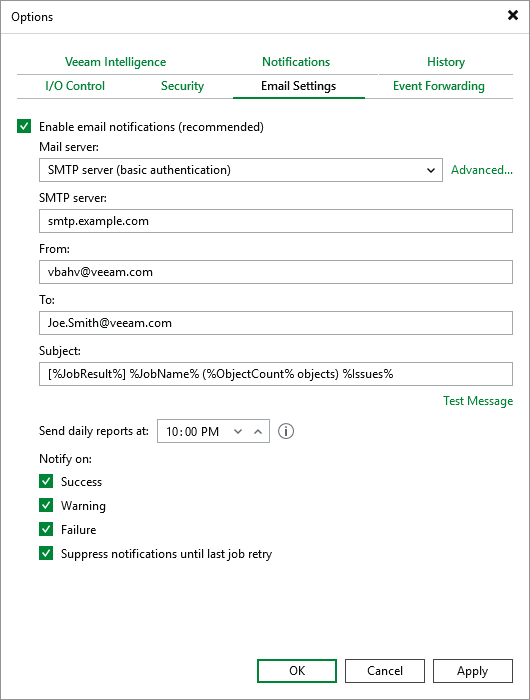530x700 pixels.
Task: Click the To field containing Joe.Smith@veeam.com
Action: [x=276, y=323]
